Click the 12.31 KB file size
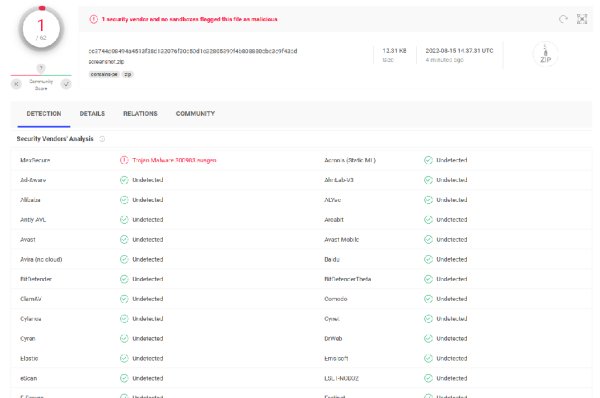This screenshot has height=398, width=600. (394, 51)
